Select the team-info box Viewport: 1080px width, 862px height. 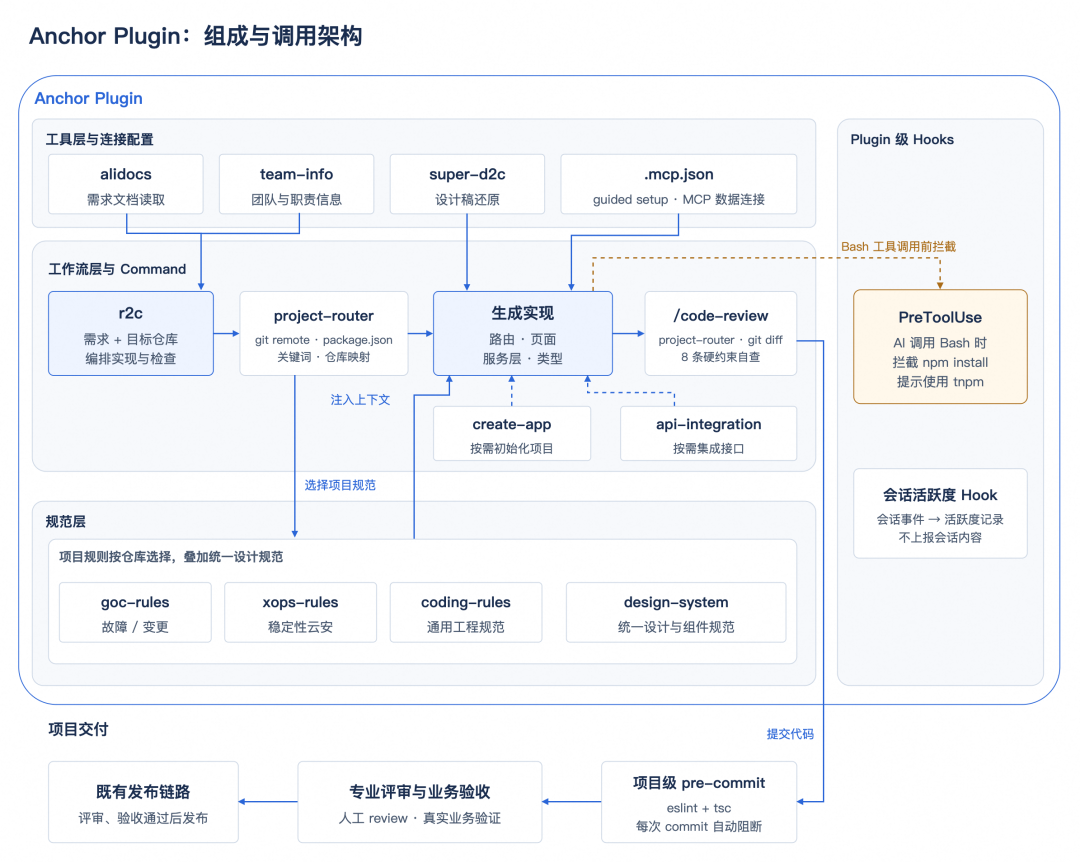296,184
